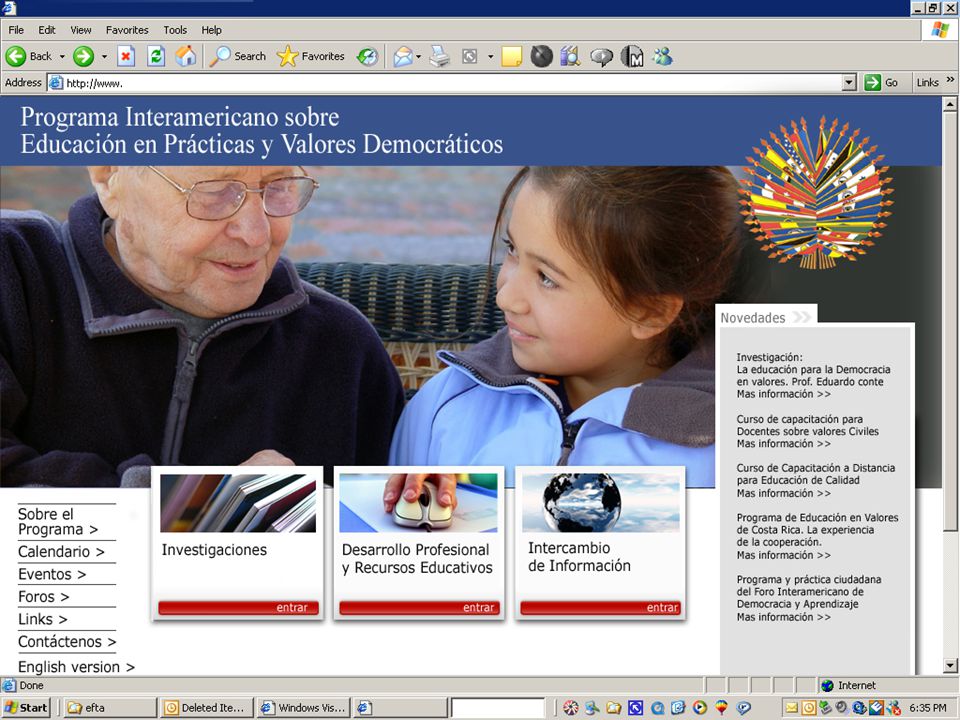Click the globe thumbnail image
Viewport: 960px width, 720px height.
point(601,503)
